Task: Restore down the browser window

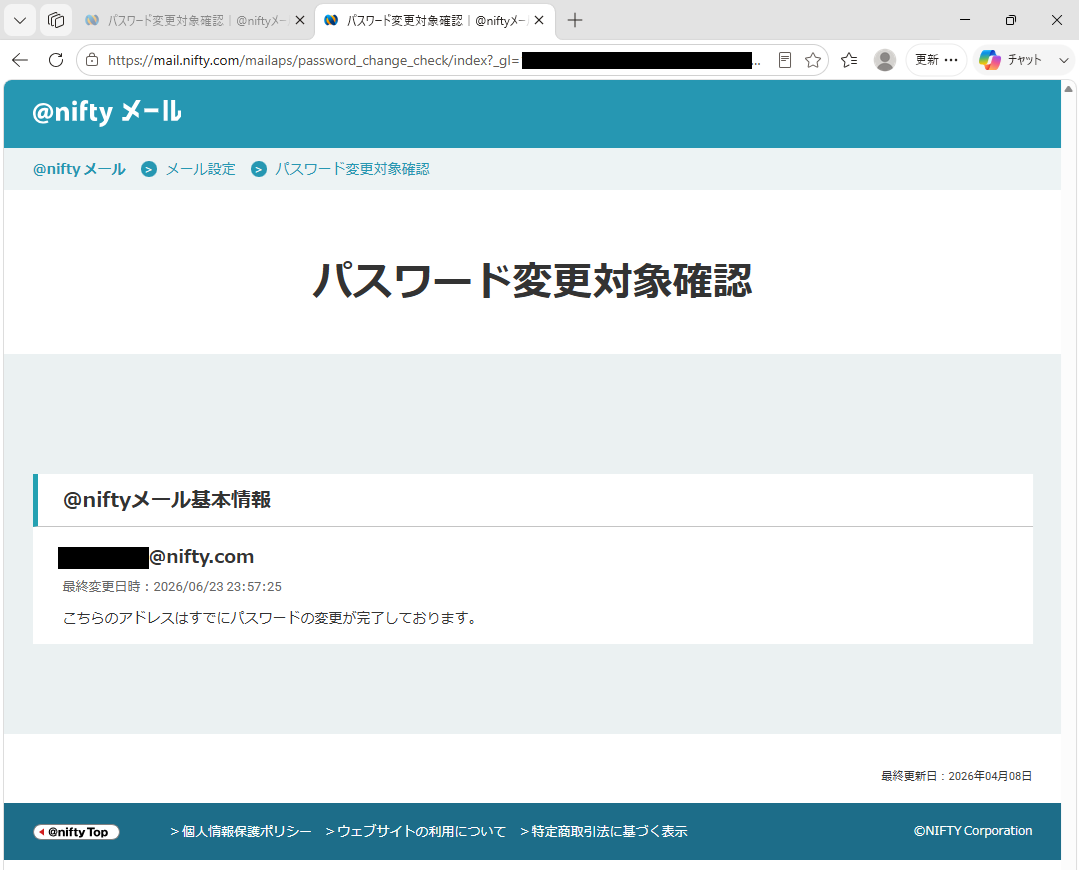Action: click(x=1011, y=20)
